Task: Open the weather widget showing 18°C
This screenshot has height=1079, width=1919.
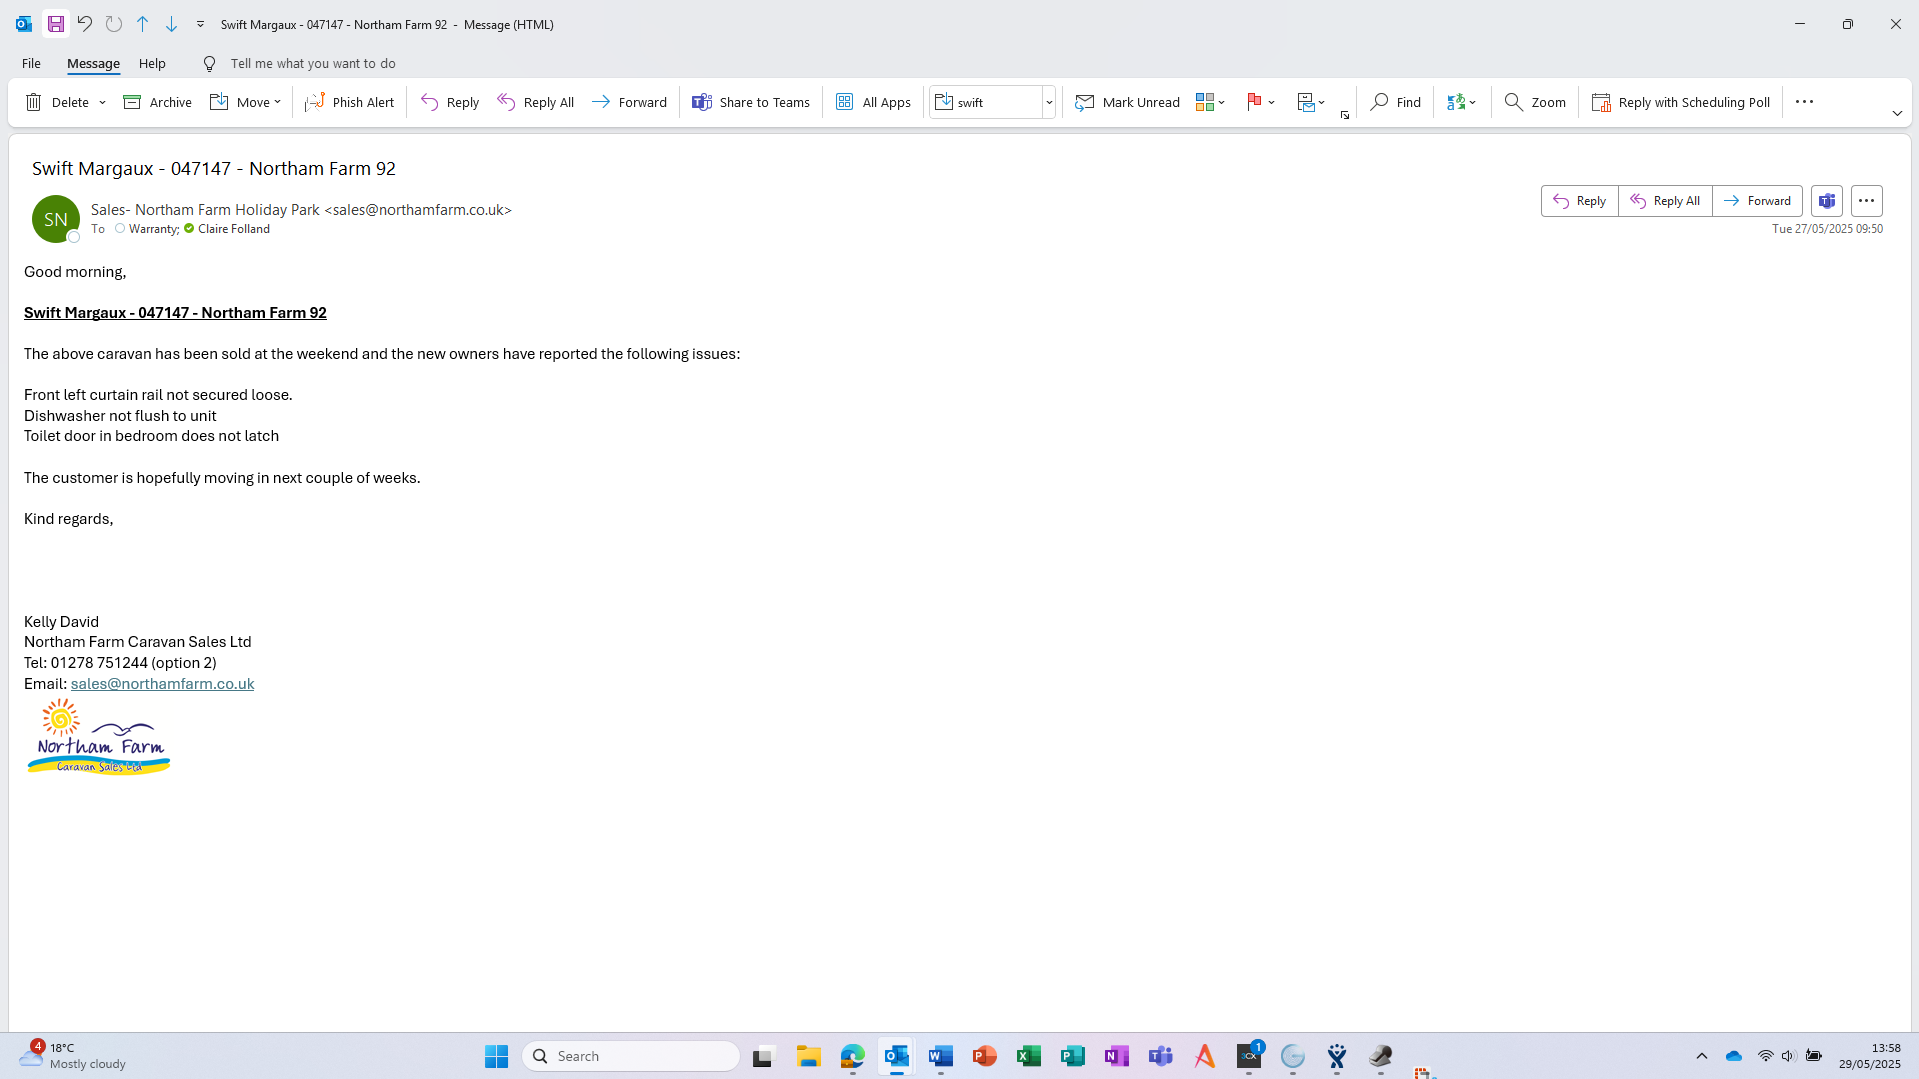Action: [x=74, y=1056]
